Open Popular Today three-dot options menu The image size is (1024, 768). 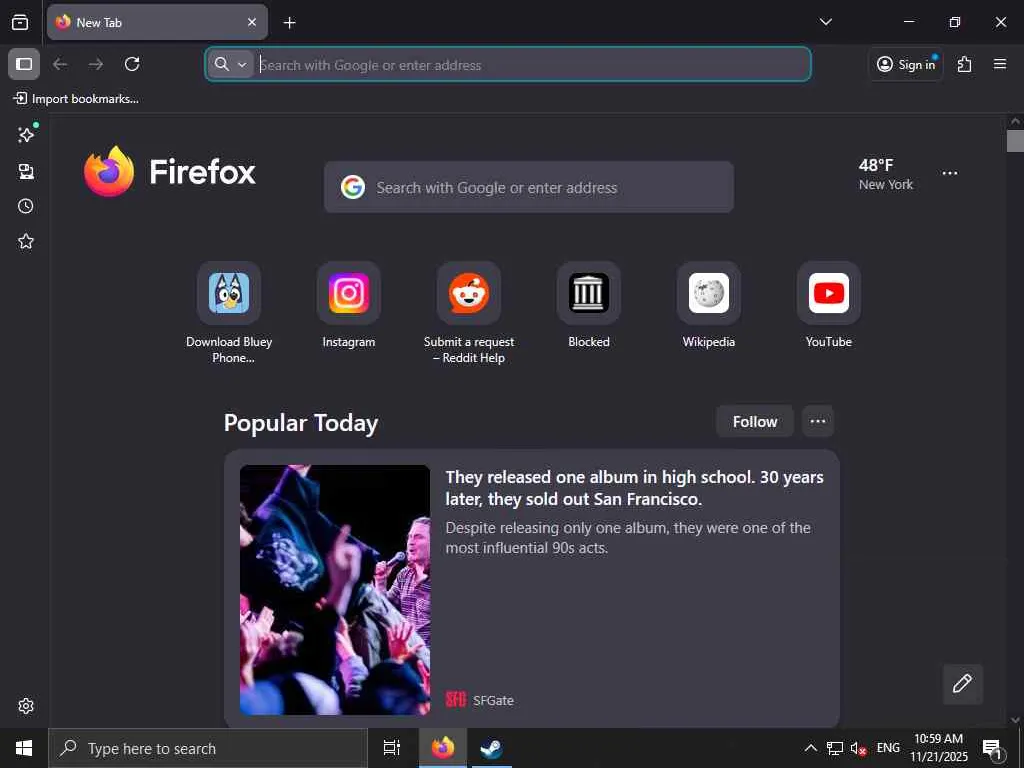pos(818,422)
